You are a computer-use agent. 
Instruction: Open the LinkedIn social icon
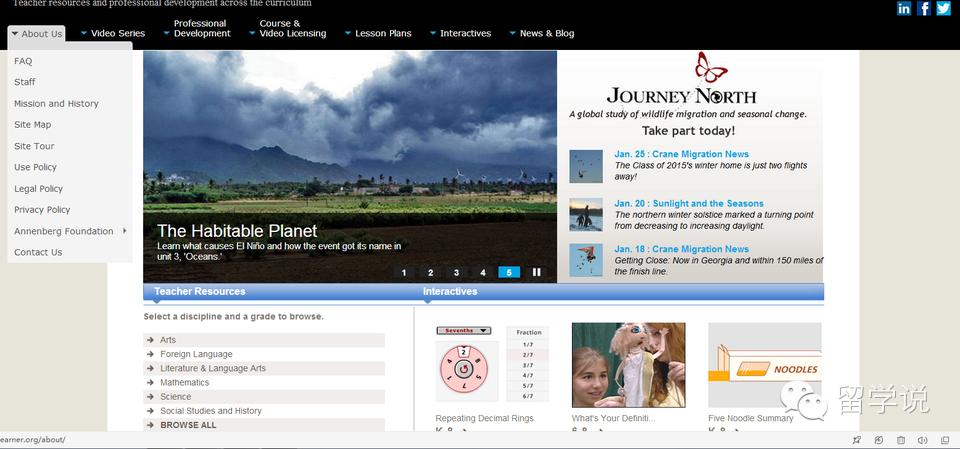coord(904,9)
